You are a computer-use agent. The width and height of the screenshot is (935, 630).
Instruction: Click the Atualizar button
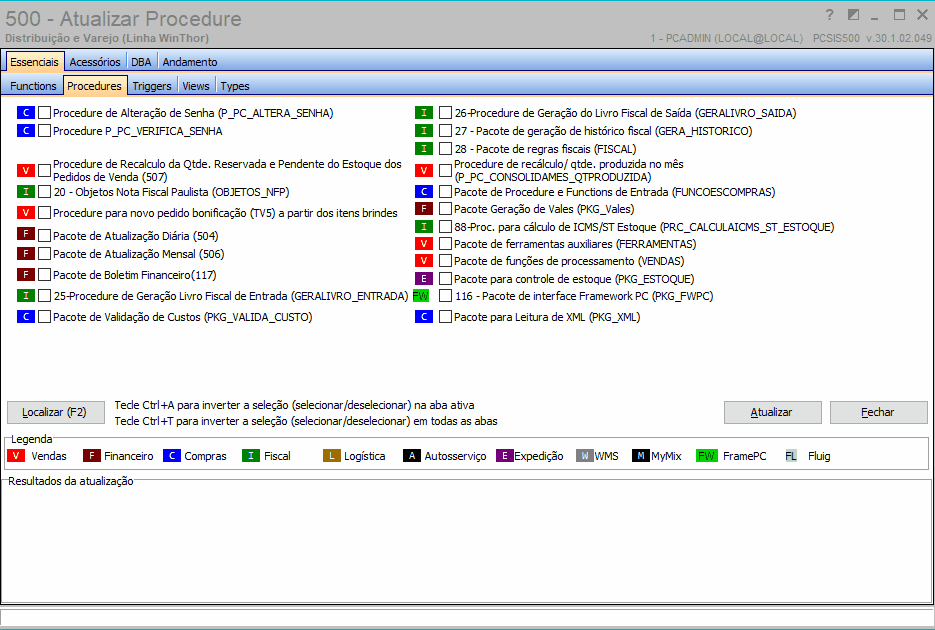(772, 412)
